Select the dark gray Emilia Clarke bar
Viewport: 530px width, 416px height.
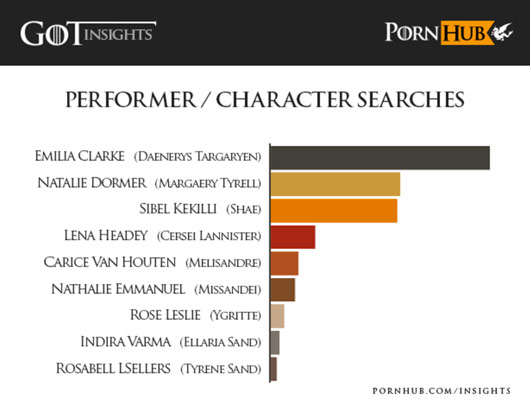click(x=380, y=158)
